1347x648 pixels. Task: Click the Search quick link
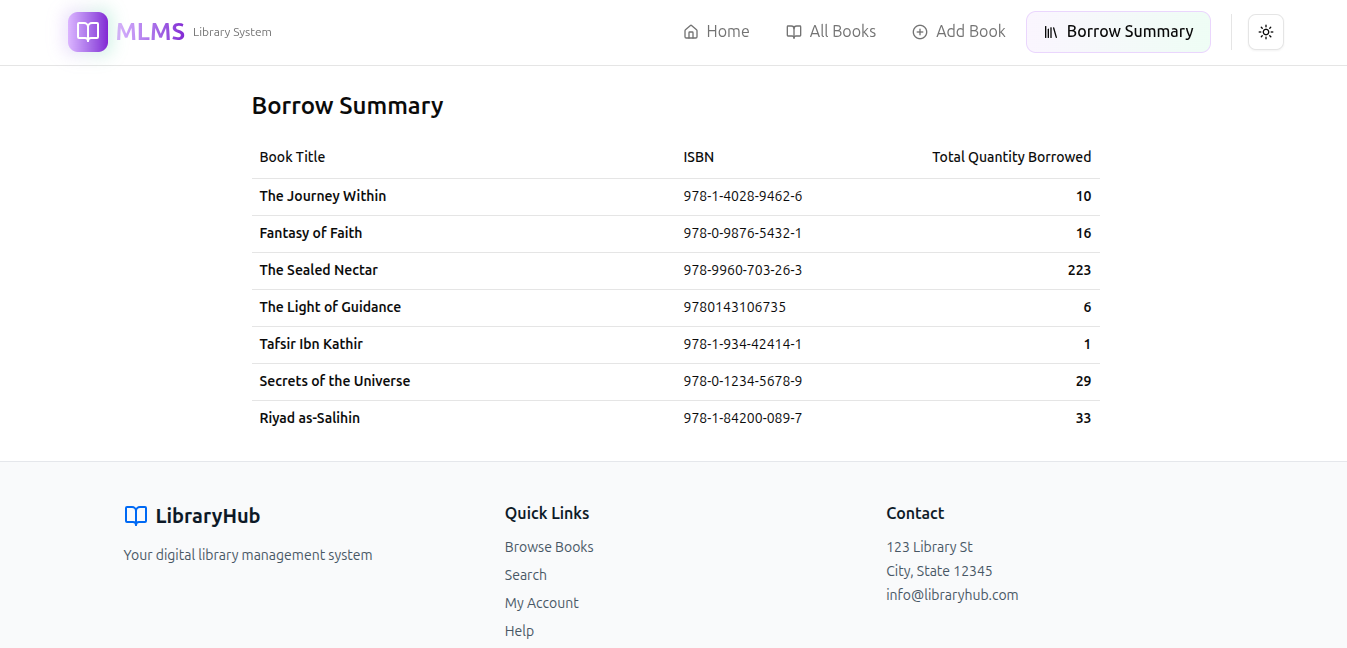tap(526, 575)
